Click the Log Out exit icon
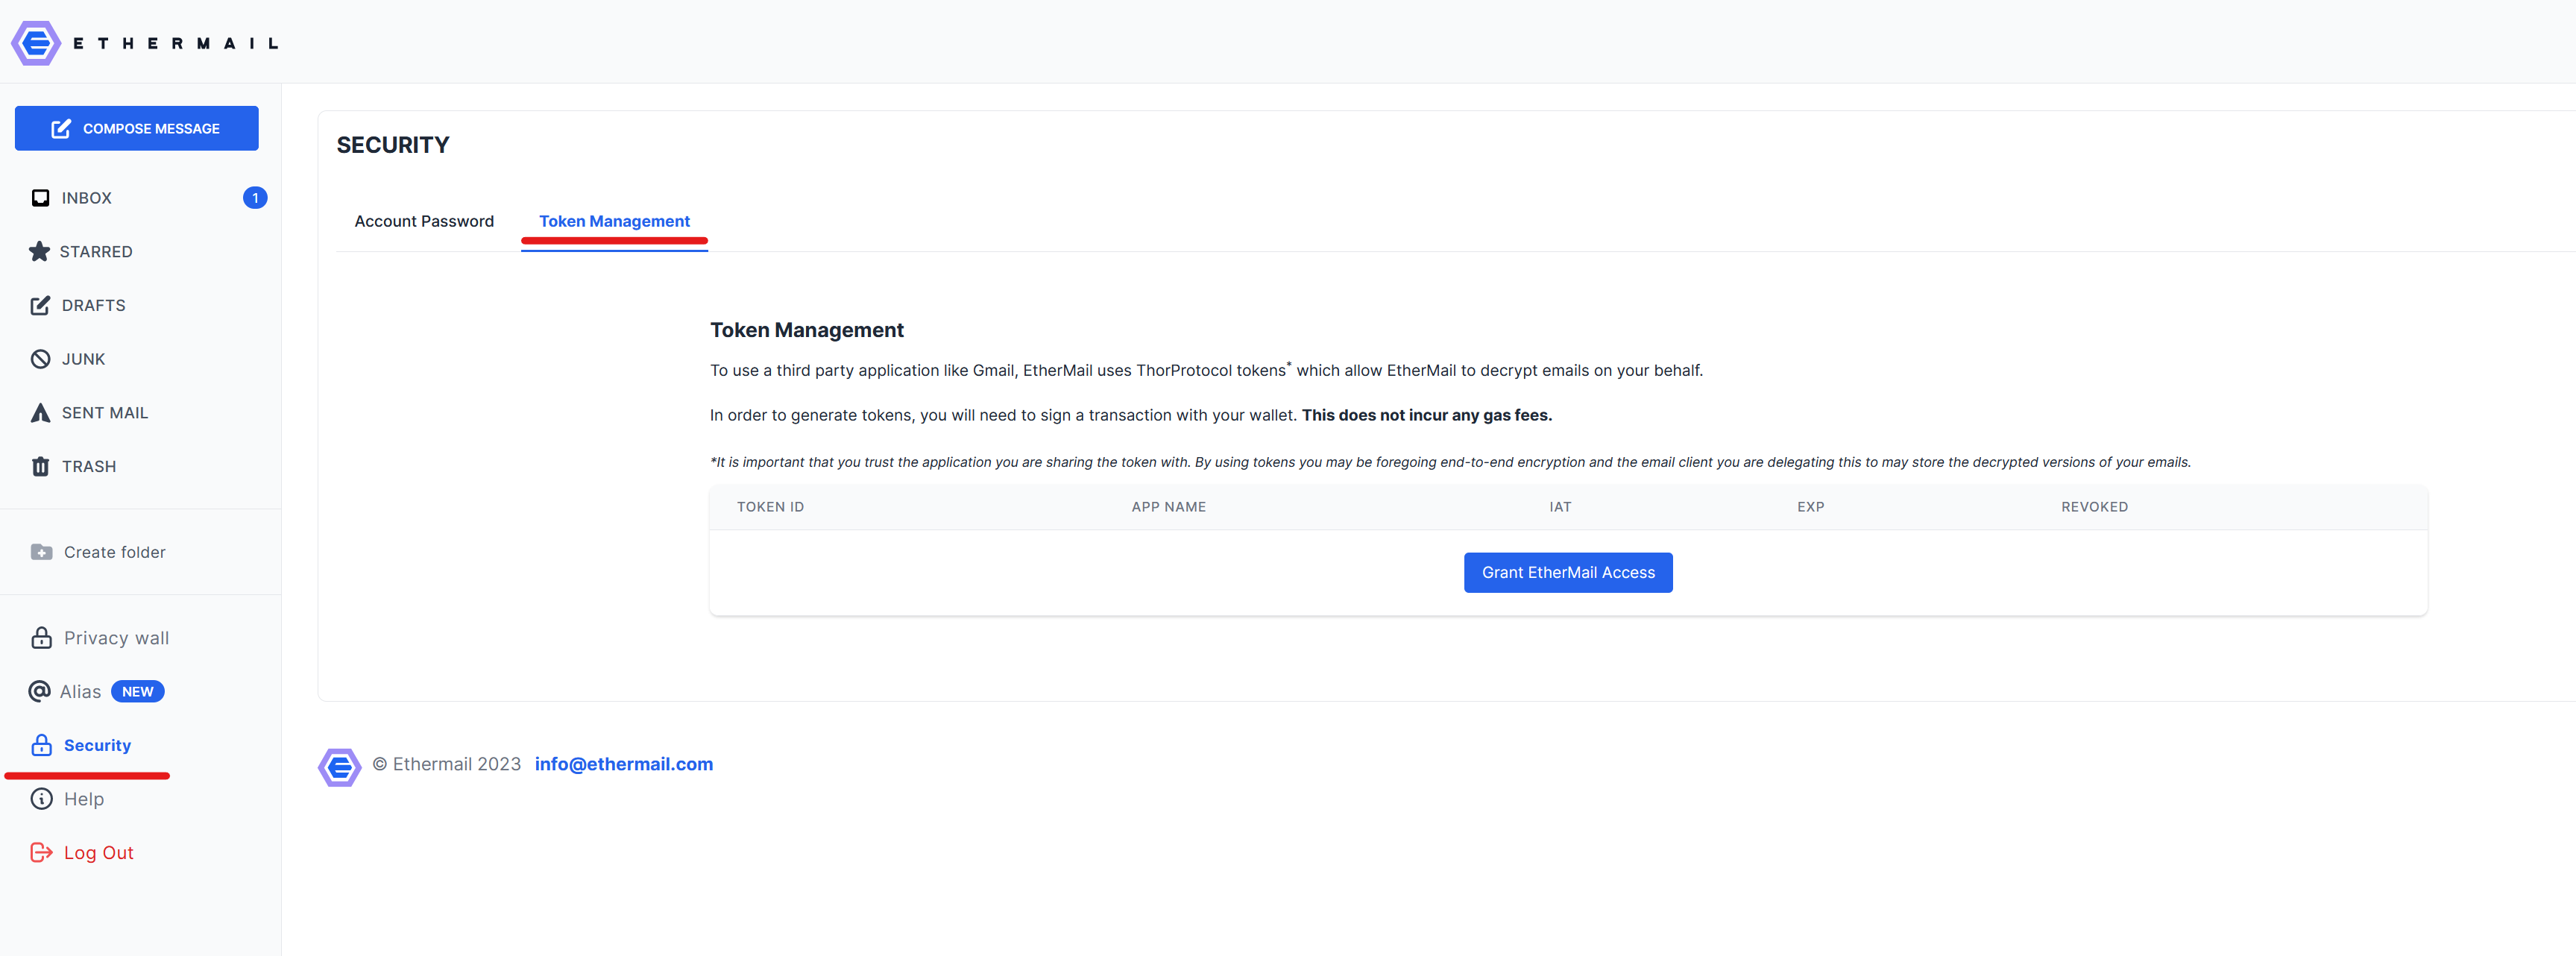2576x956 pixels. point(41,853)
